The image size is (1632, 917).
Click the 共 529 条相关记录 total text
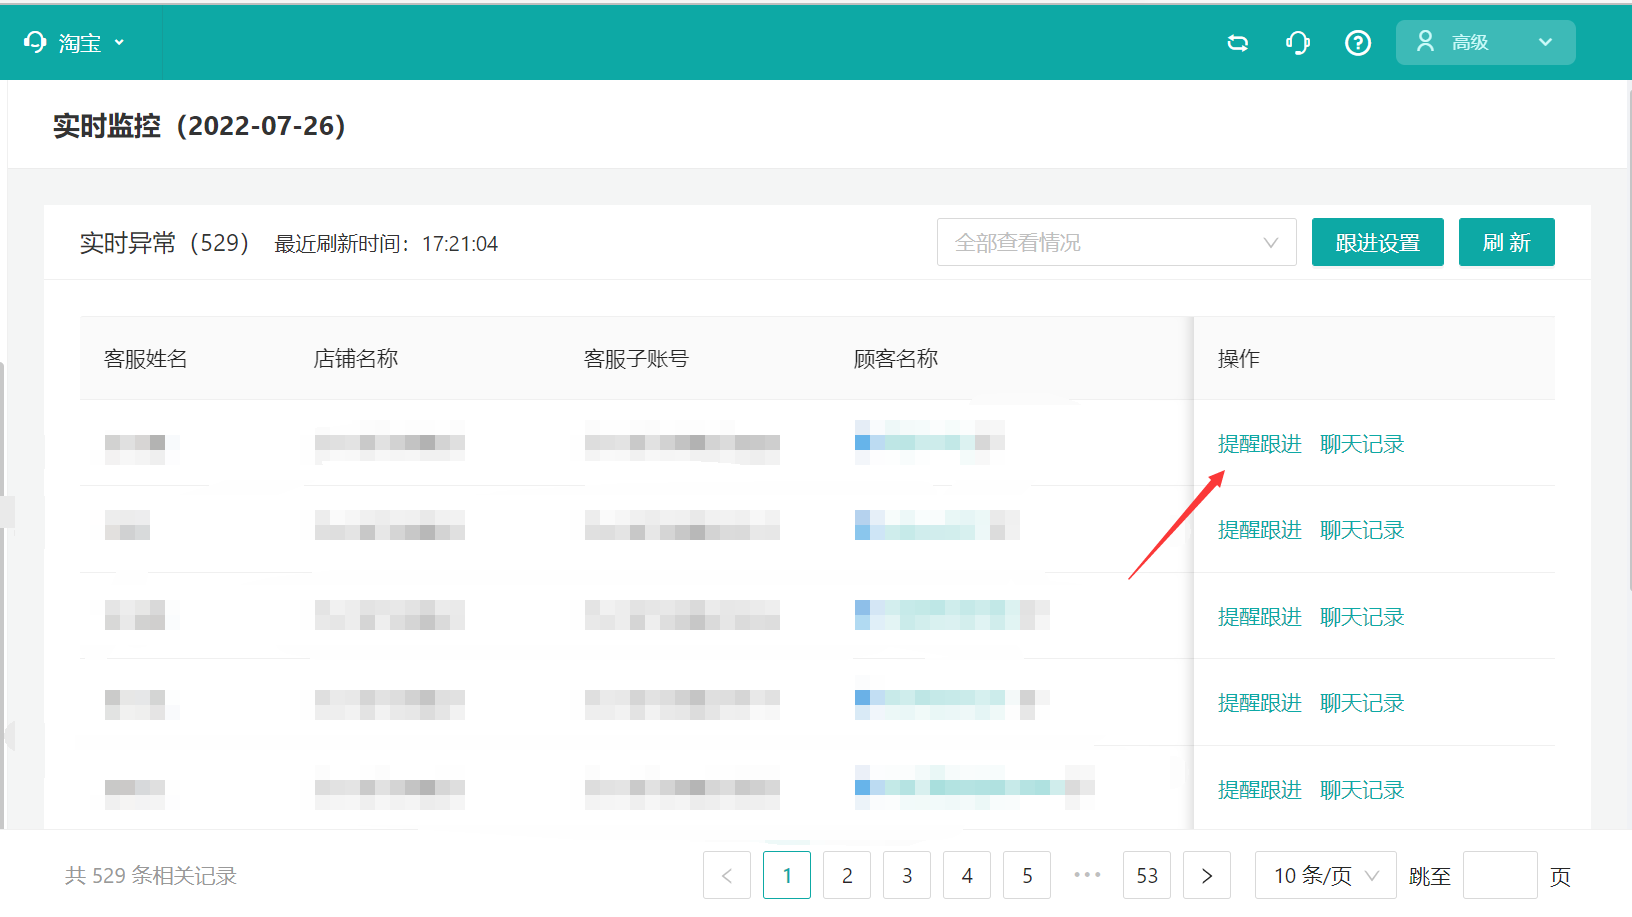(151, 876)
